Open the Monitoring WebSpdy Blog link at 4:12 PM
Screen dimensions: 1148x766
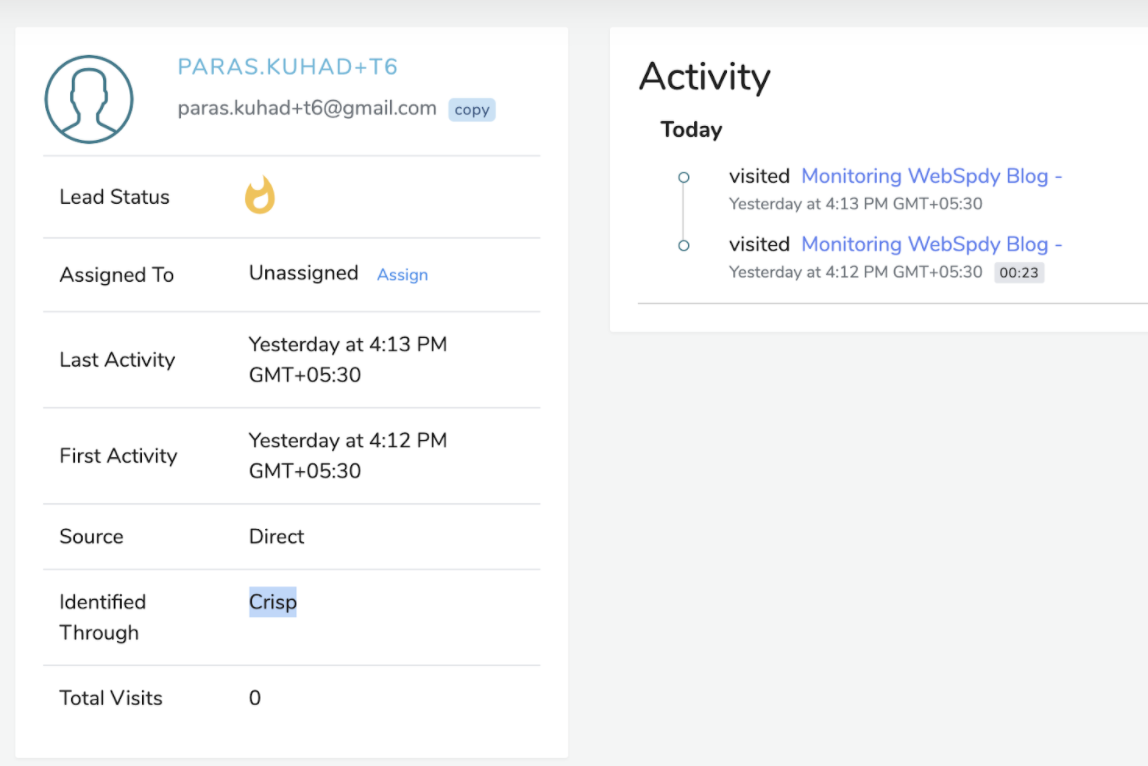[x=931, y=244]
